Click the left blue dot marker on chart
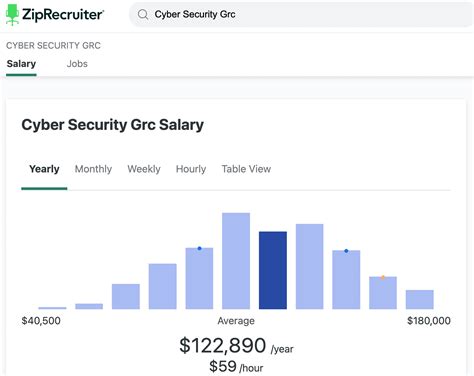 tap(199, 248)
